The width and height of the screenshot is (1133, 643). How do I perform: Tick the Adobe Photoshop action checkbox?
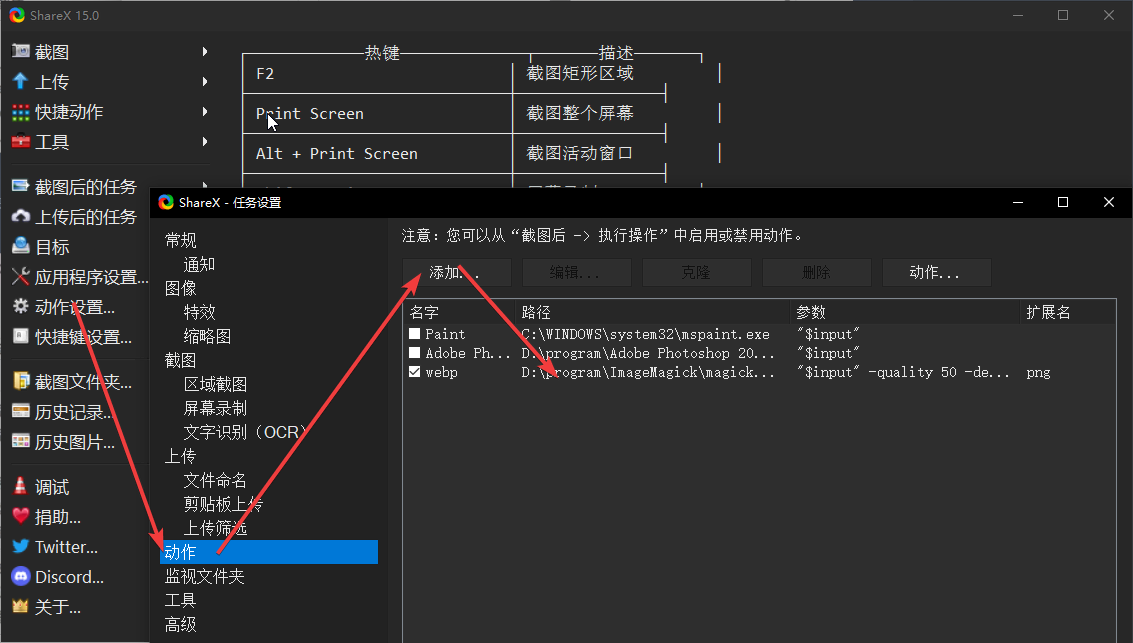tap(415, 353)
